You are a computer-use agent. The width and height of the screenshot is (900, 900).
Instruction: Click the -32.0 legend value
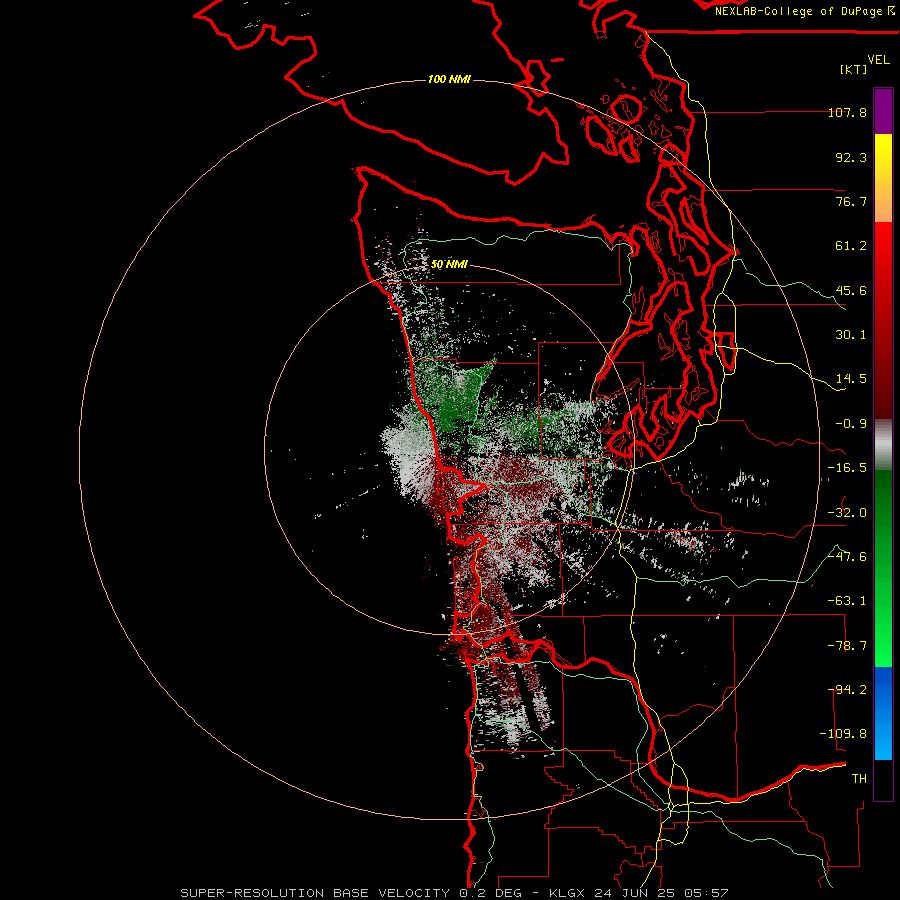point(847,513)
